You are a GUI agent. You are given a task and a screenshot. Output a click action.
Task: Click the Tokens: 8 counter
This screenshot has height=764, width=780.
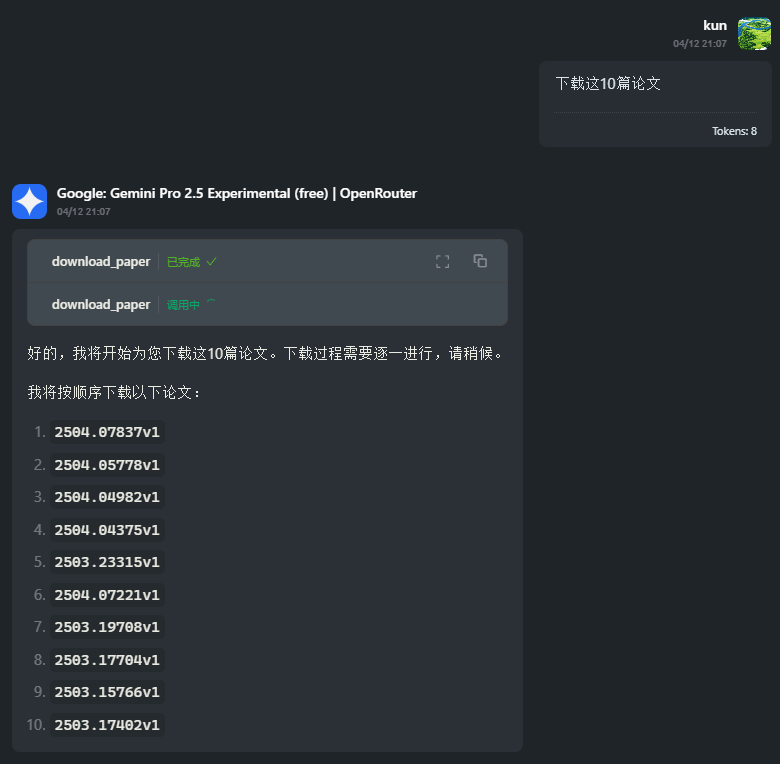coord(734,131)
